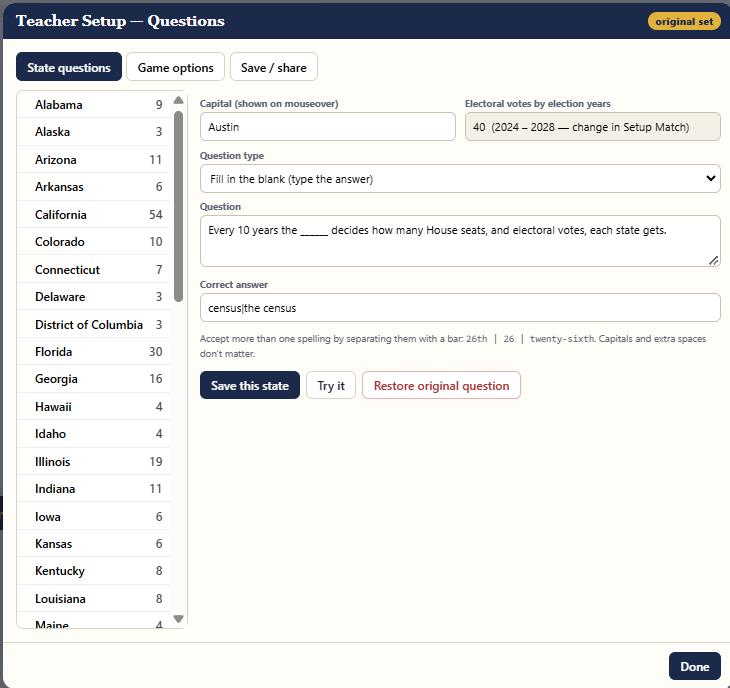Click the Electoral votes field showing 40
Image resolution: width=730 pixels, height=688 pixels.
pos(593,127)
